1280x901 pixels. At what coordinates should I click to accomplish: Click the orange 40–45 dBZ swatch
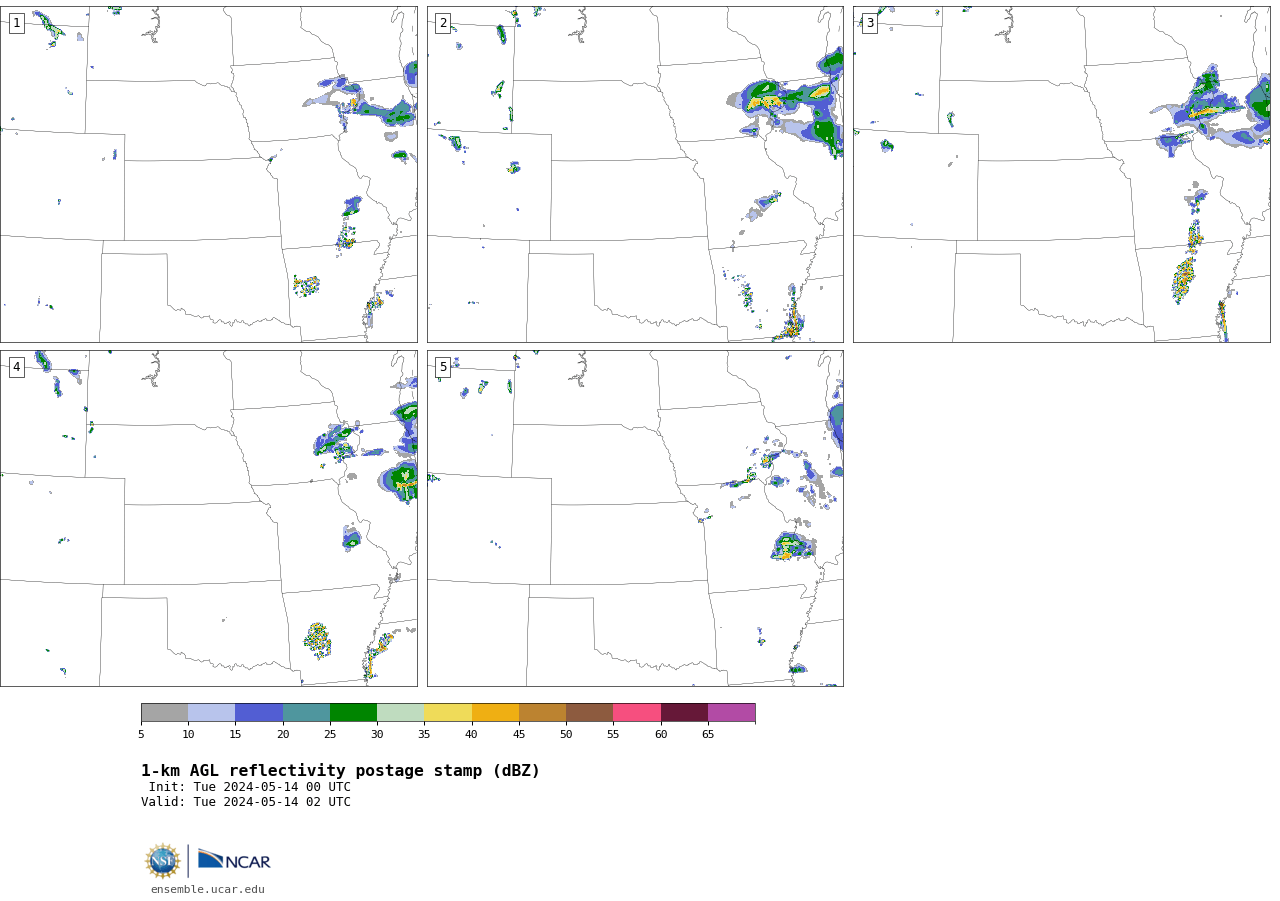pos(495,712)
